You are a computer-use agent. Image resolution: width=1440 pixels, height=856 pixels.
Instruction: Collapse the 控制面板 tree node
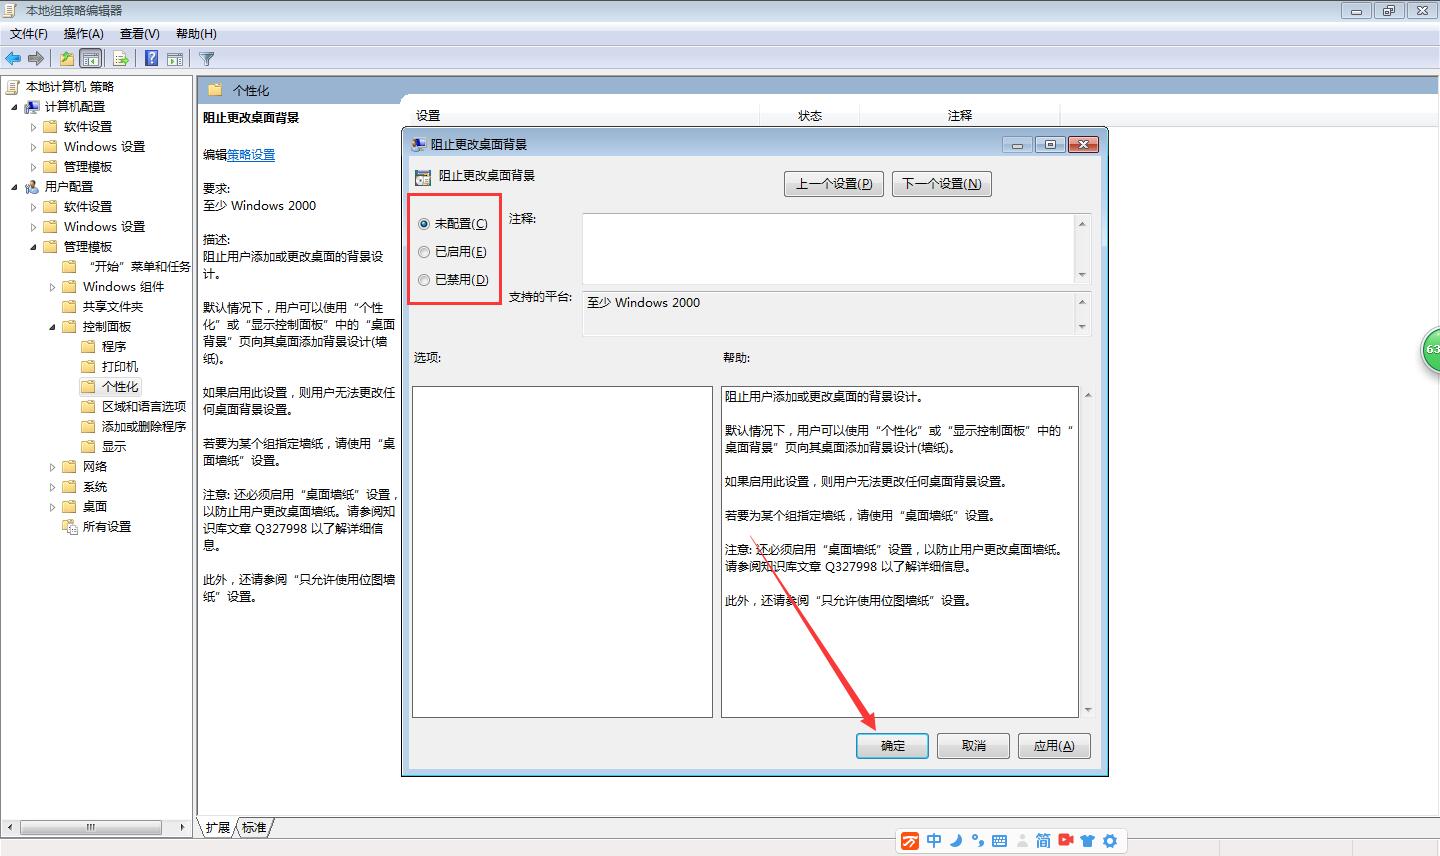(52, 327)
